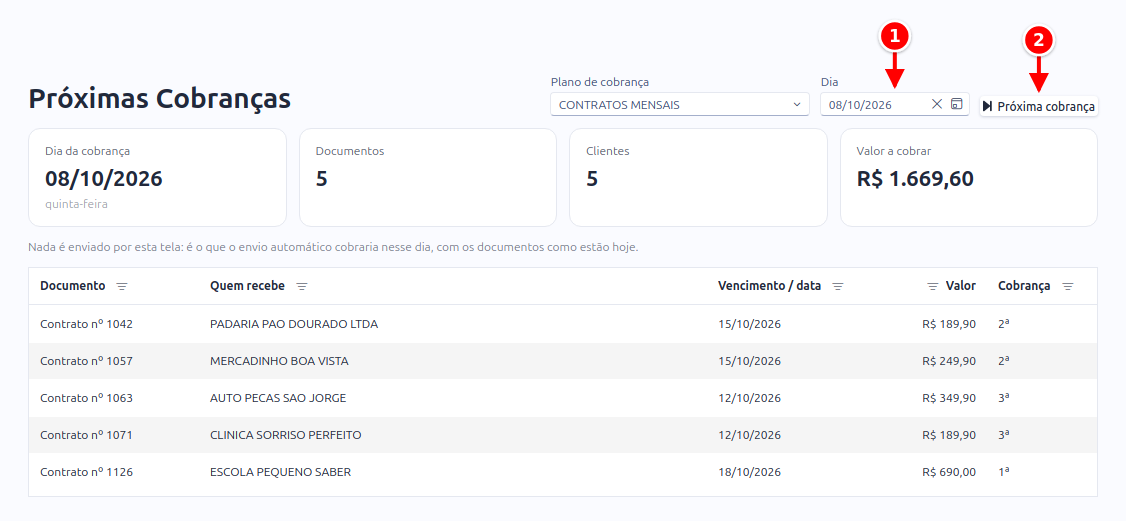Click PADARIA PAO DOURADO LTDA cell
The height and width of the screenshot is (521, 1126).
[294, 324]
